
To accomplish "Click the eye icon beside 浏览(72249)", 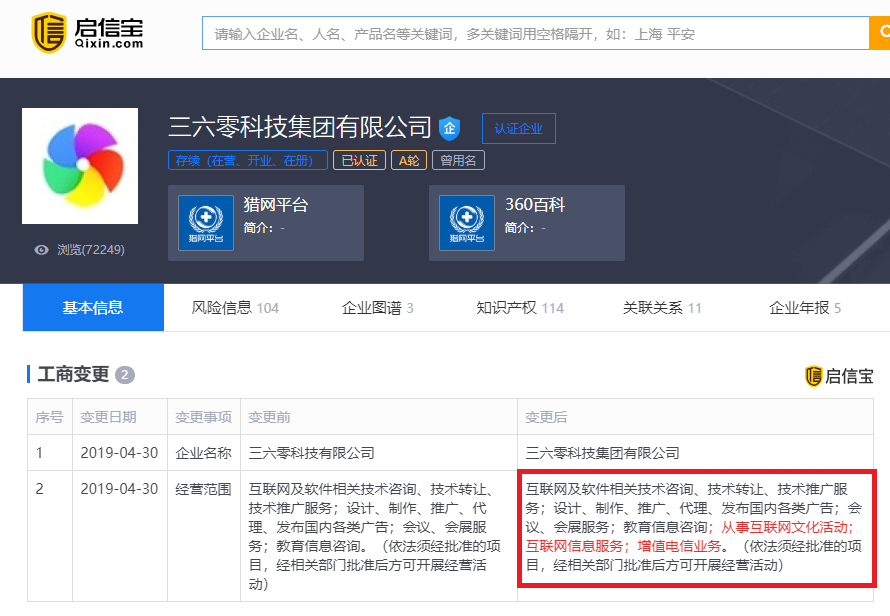I will (41, 250).
